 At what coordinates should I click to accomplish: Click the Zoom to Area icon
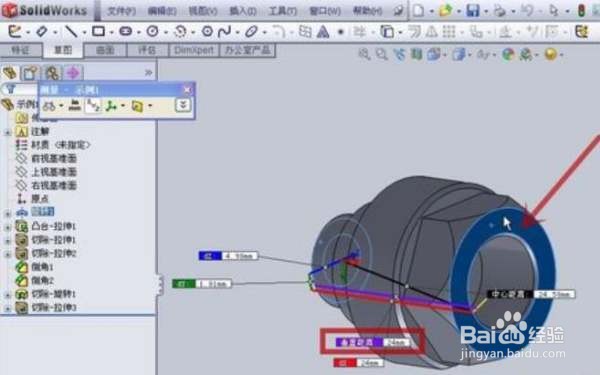(x=382, y=55)
